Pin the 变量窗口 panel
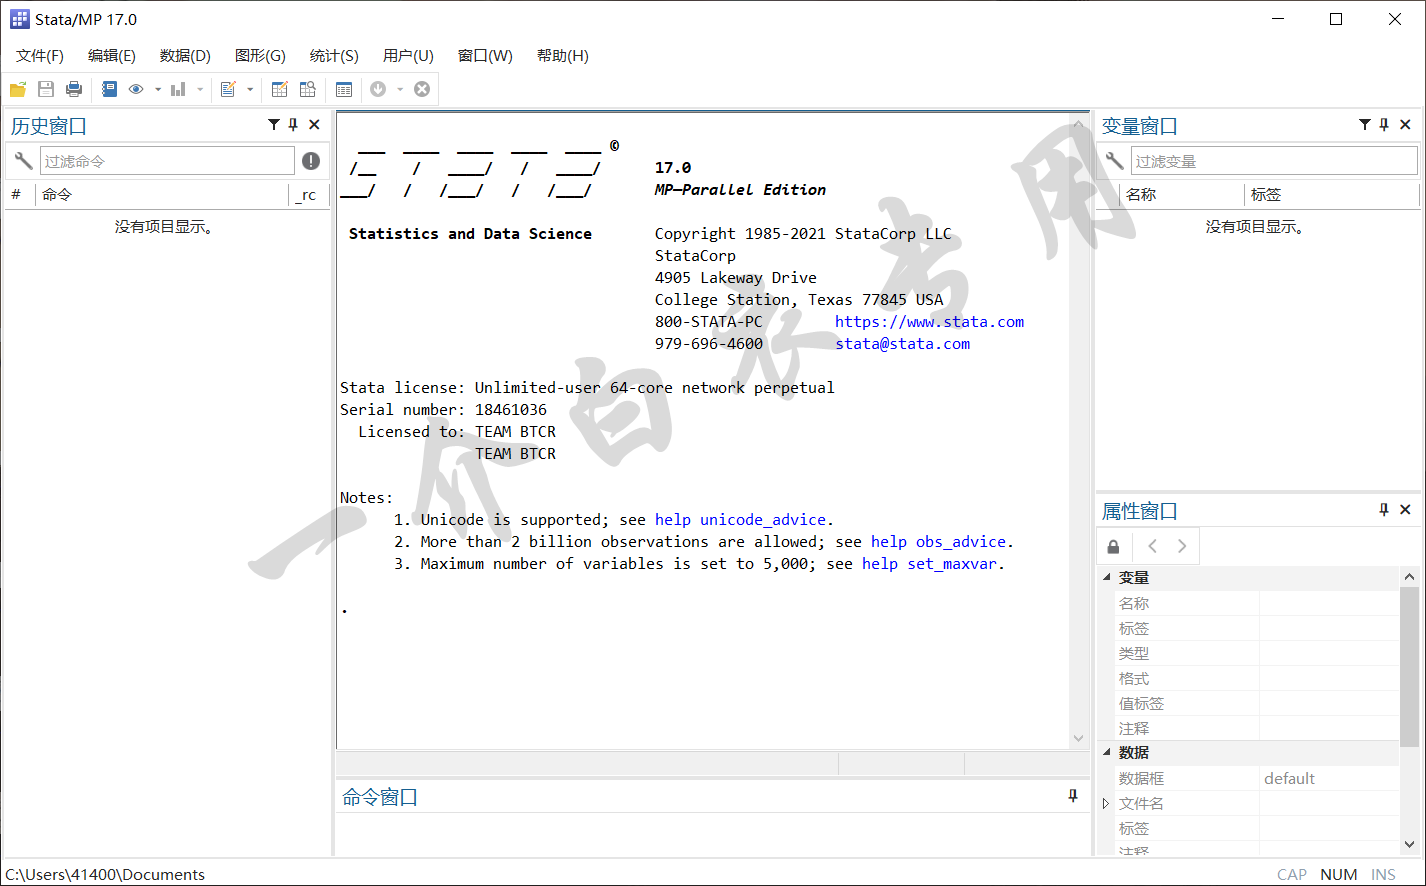The image size is (1426, 886). tap(1384, 125)
